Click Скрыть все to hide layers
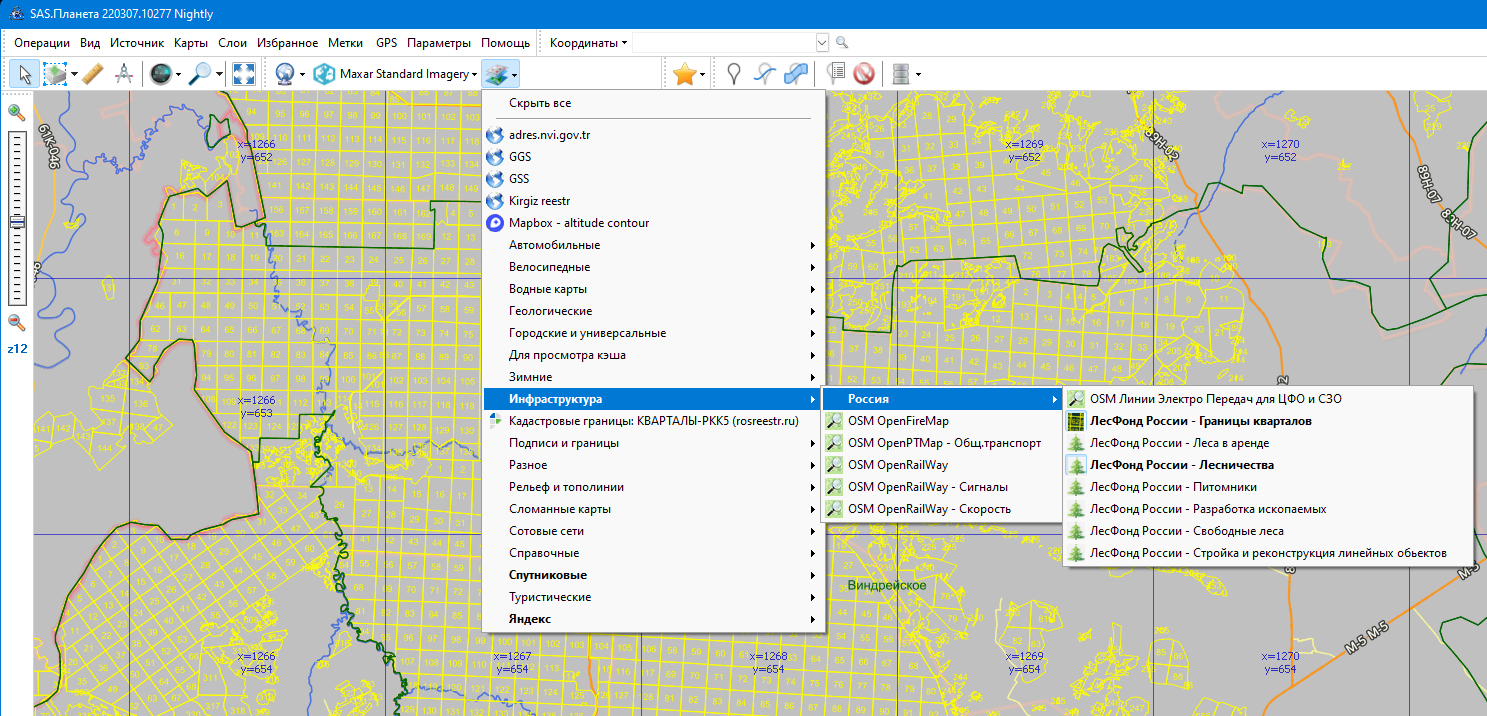Viewport: 1487px width, 716px height. click(540, 103)
